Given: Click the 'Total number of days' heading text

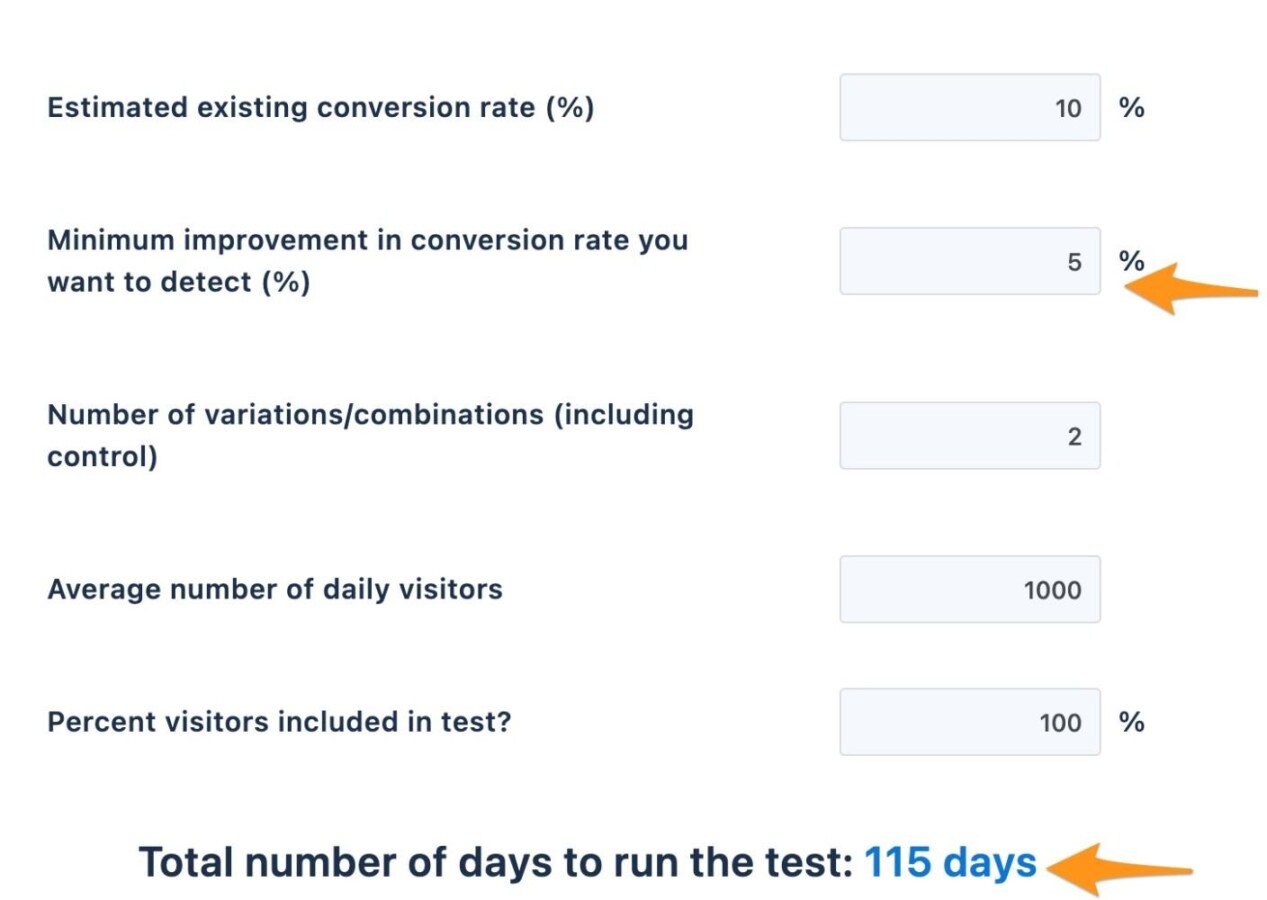Looking at the screenshot, I should (495, 862).
